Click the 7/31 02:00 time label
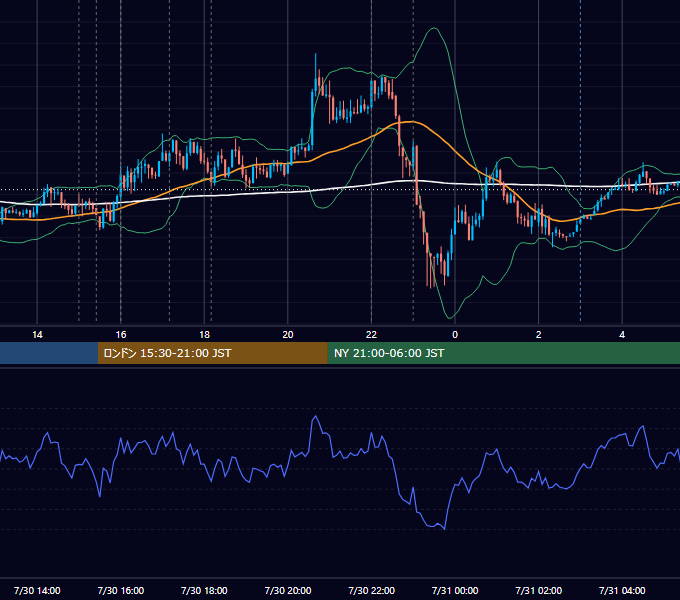Screen dimensions: 680x600 tap(538, 590)
